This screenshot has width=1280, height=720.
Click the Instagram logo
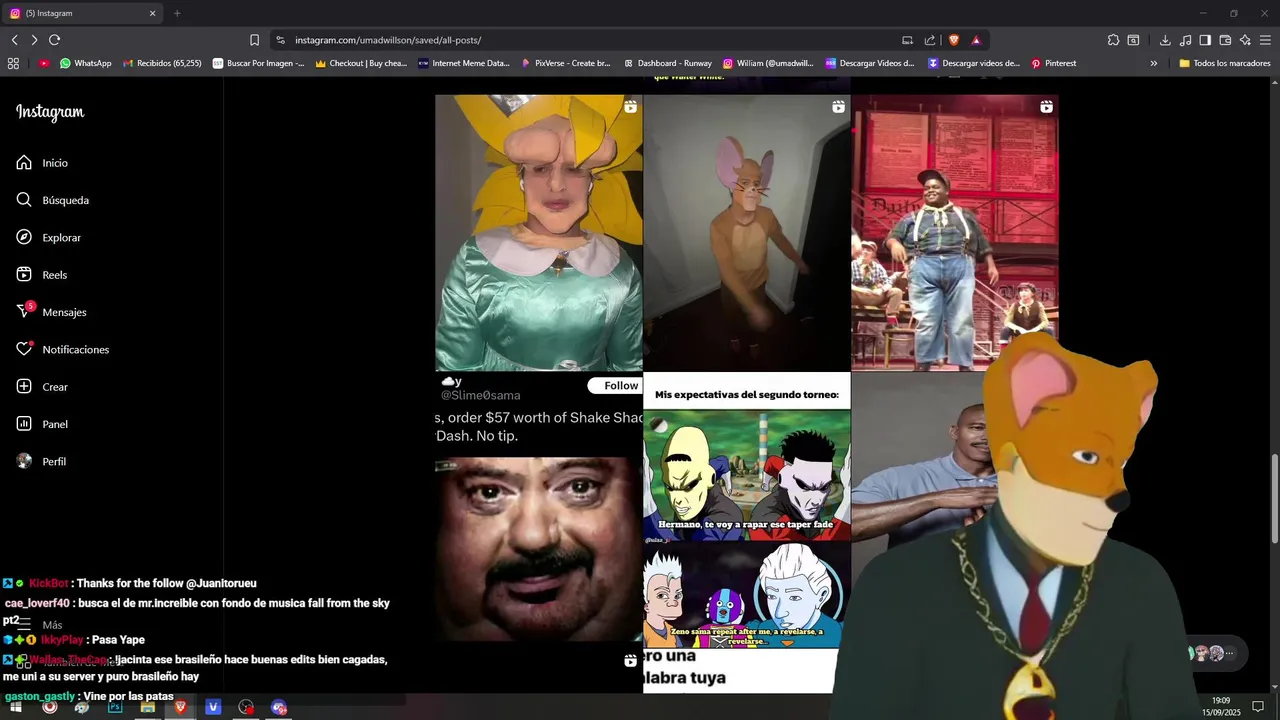50,112
